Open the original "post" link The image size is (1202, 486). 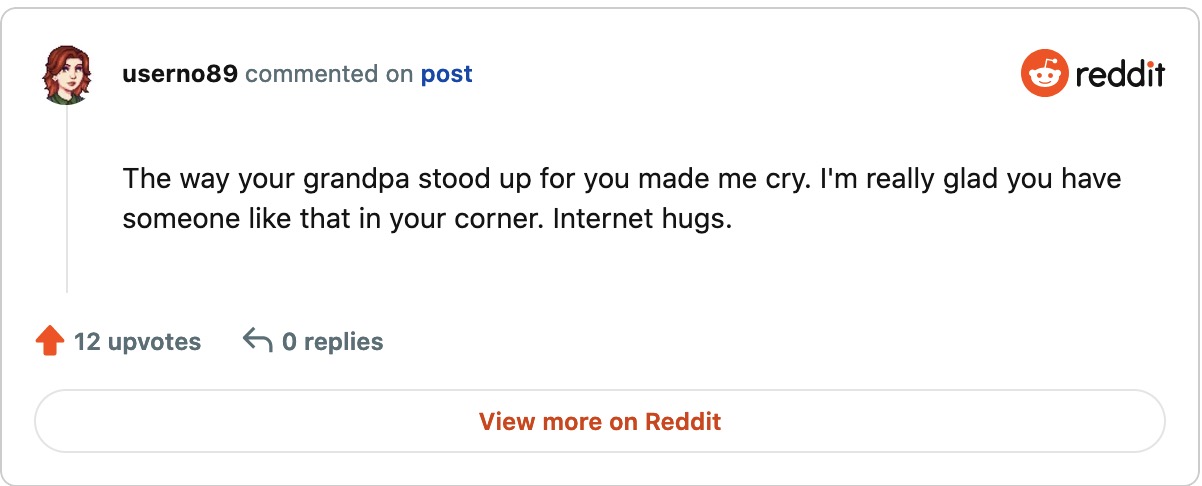click(x=446, y=75)
